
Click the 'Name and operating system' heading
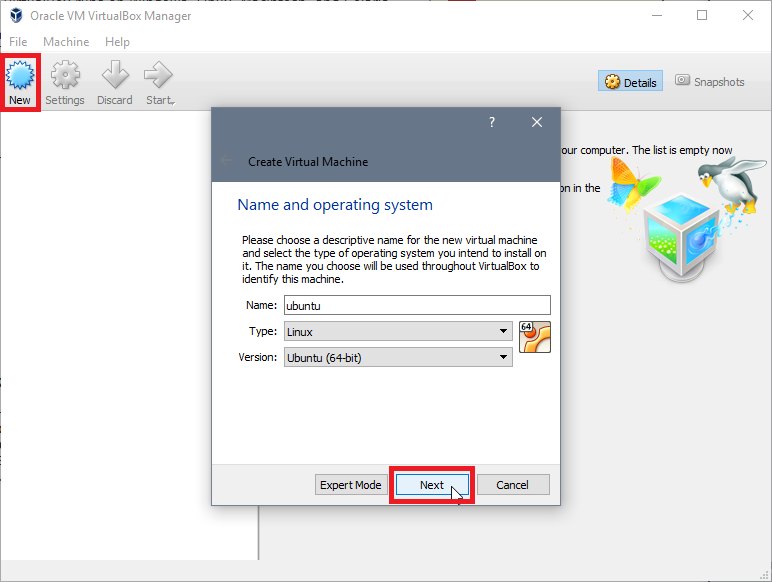tap(335, 204)
